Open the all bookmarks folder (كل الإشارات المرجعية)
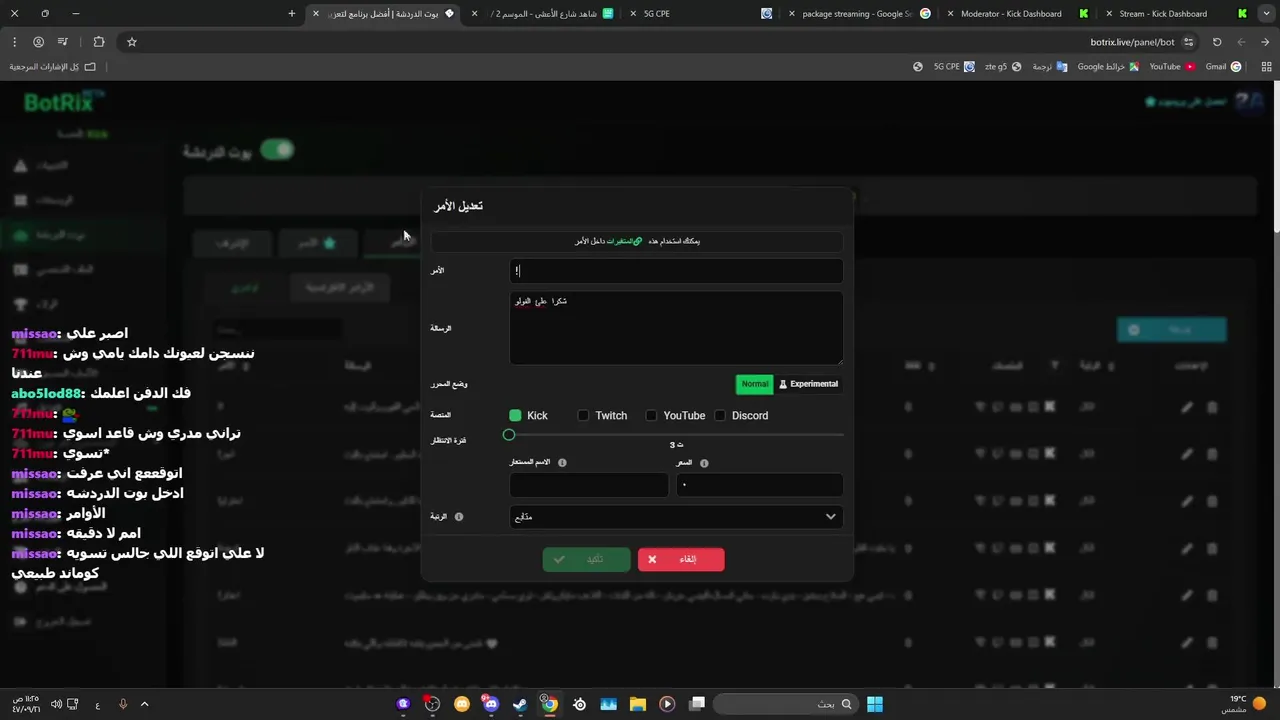 [x=52, y=67]
